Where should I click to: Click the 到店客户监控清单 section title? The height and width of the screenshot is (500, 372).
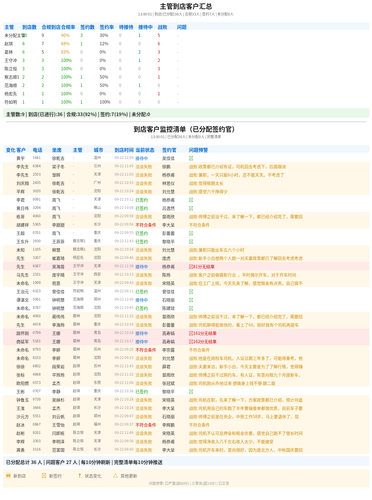click(184, 129)
